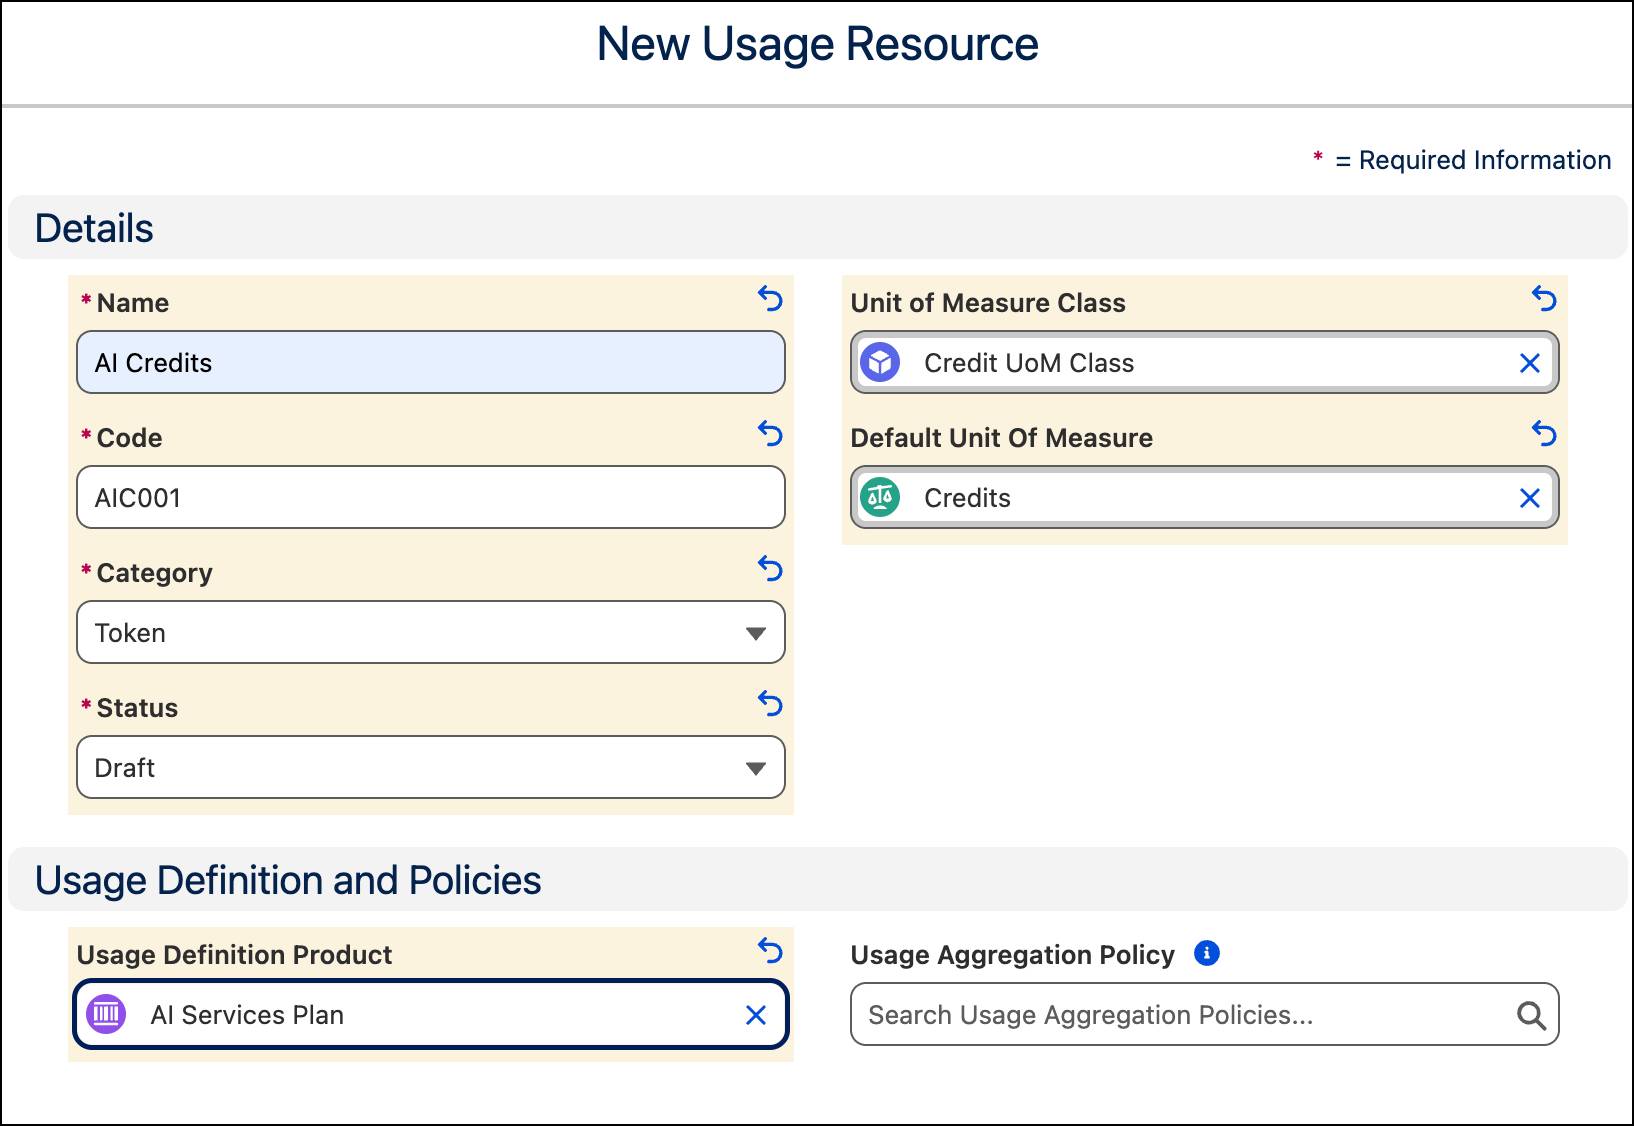The image size is (1634, 1126).
Task: Undo changes to the Status field
Action: click(x=770, y=703)
